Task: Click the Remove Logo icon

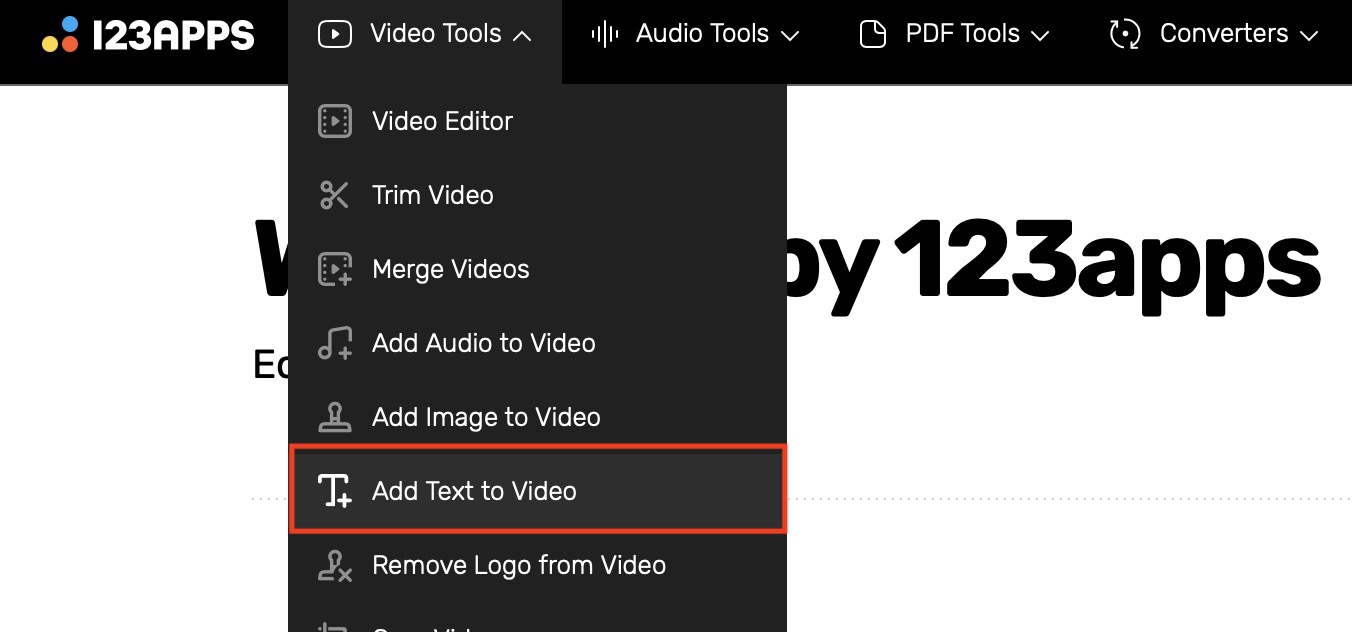Action: 334,565
